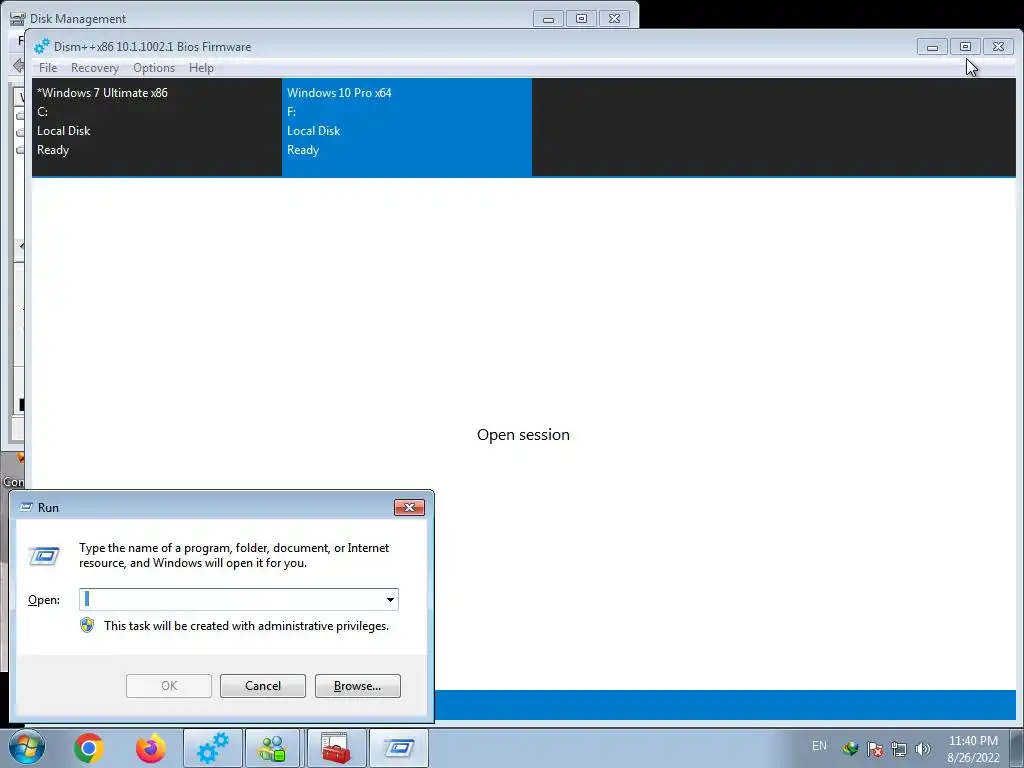Maximize the Disk Management window
This screenshot has width=1024, height=768.
click(x=581, y=19)
